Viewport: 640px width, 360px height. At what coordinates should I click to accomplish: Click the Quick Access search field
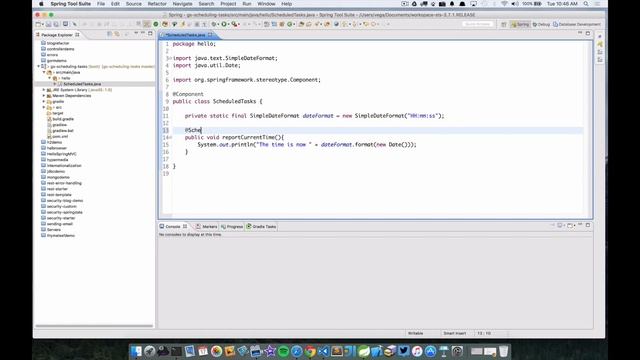coord(478,24)
